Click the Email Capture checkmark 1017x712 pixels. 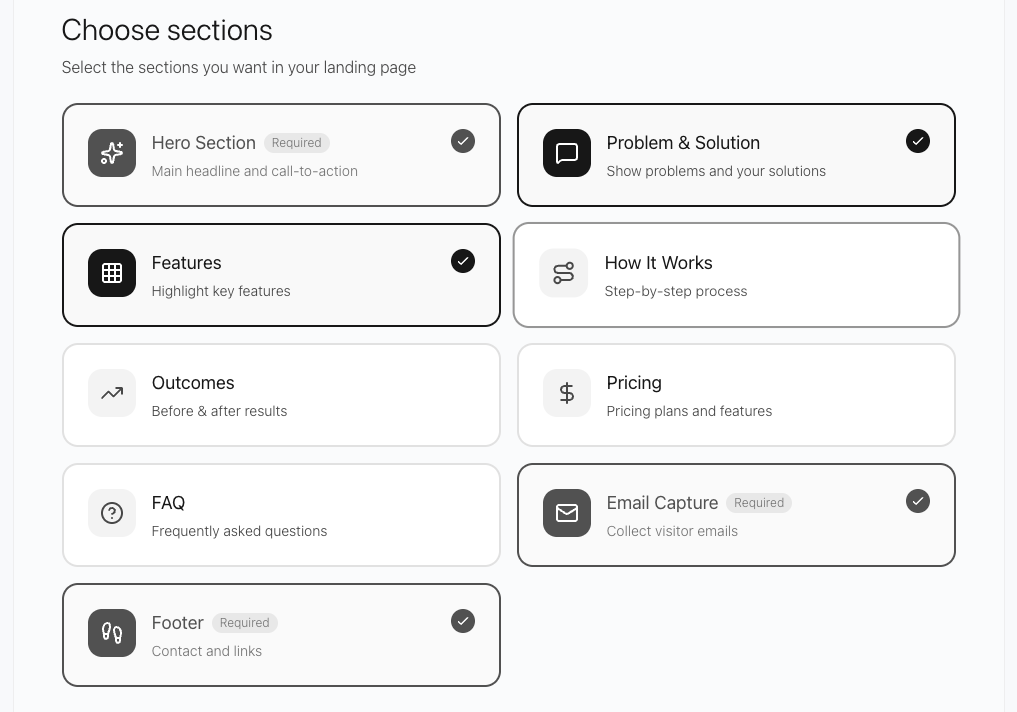pos(918,501)
